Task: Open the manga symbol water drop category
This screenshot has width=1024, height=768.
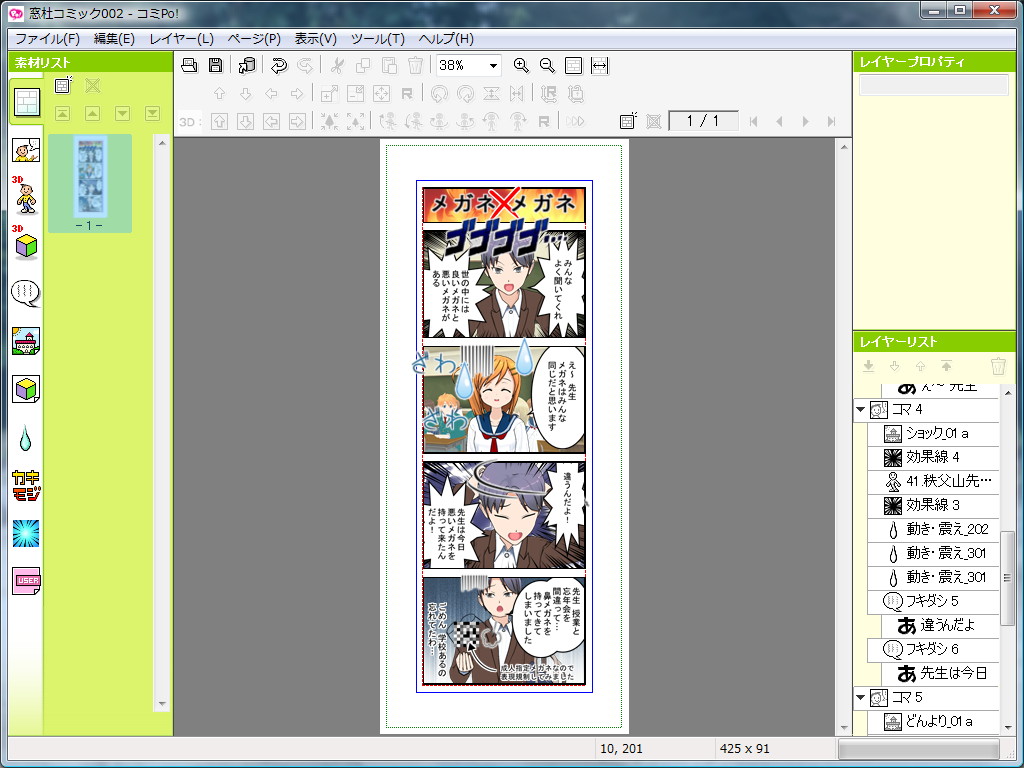Action: click(x=25, y=438)
